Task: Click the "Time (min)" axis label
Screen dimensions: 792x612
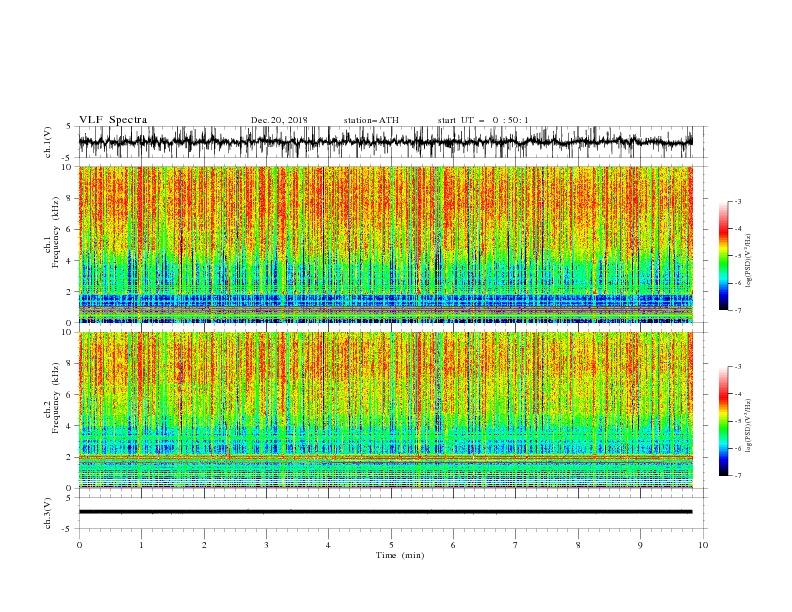Action: click(x=400, y=555)
